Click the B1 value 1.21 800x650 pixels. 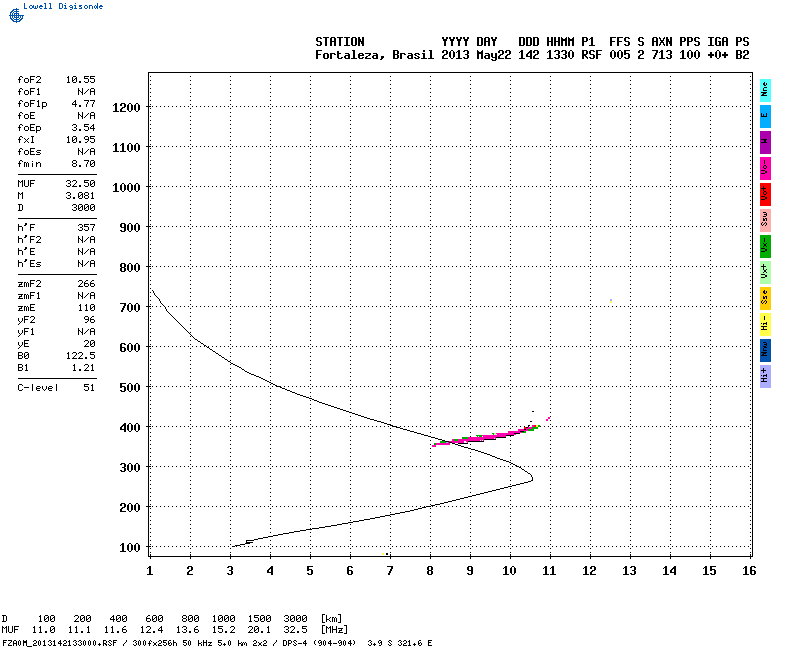point(83,368)
